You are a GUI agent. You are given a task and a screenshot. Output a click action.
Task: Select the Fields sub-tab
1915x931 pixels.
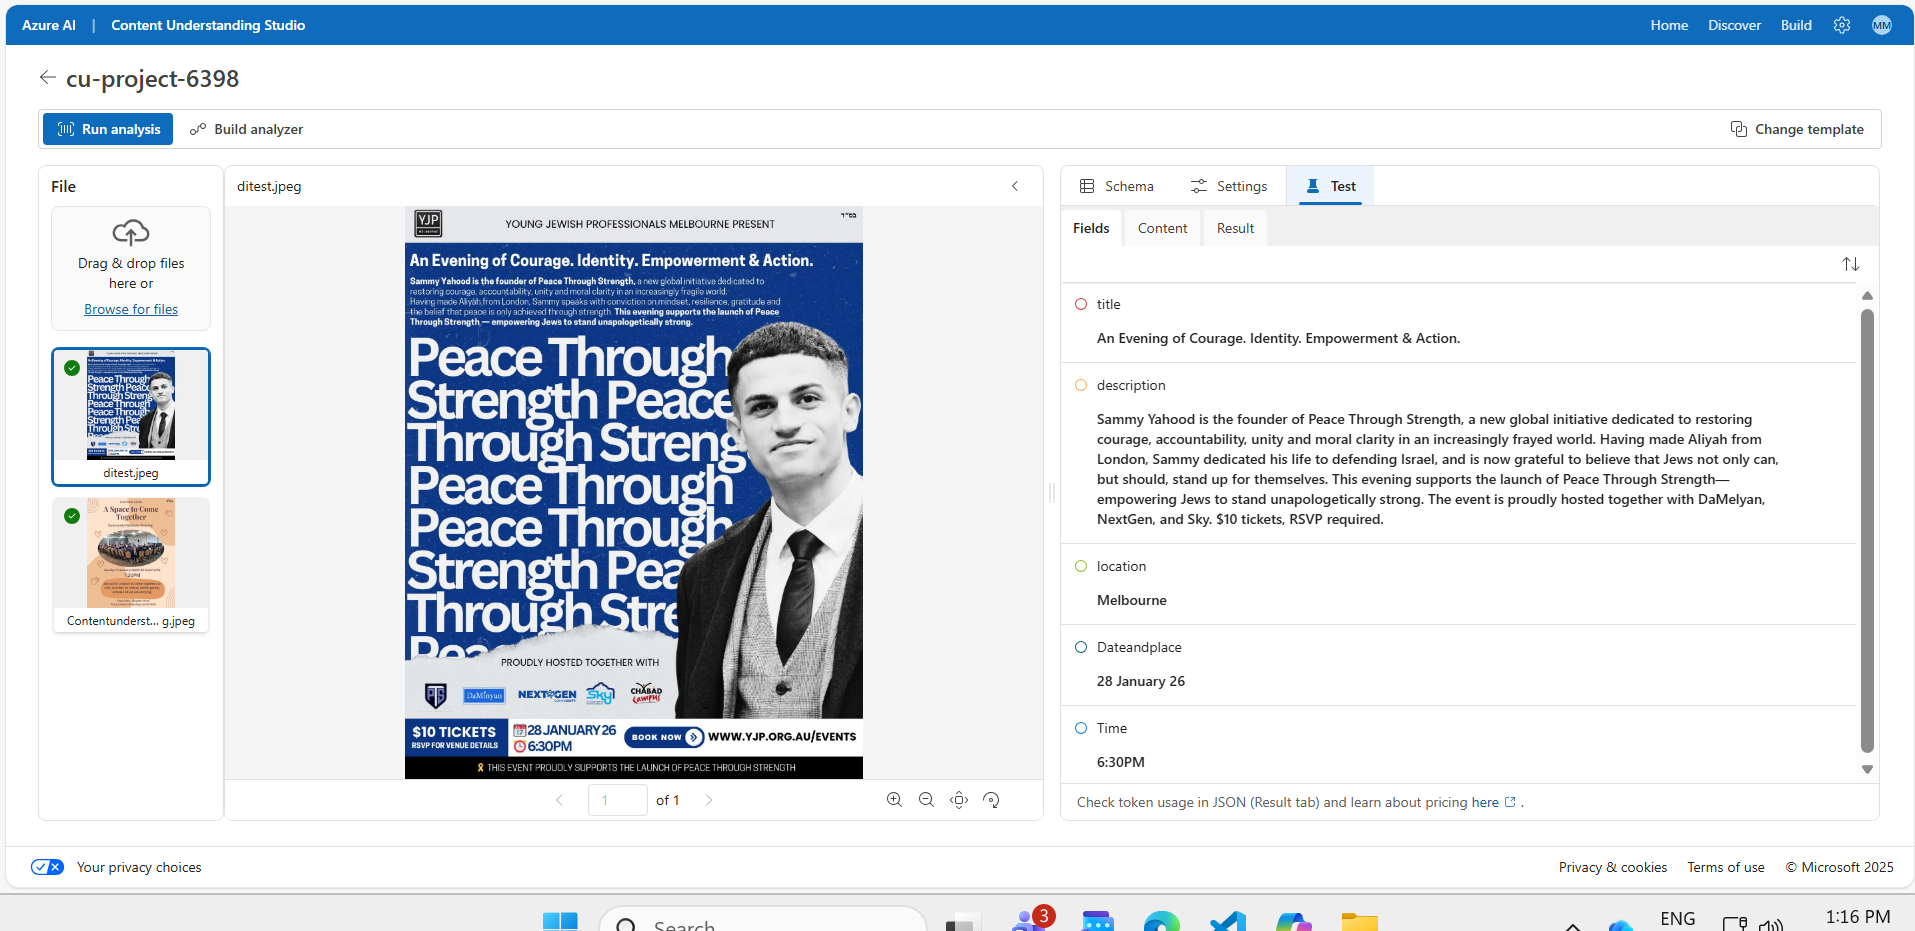tap(1091, 228)
